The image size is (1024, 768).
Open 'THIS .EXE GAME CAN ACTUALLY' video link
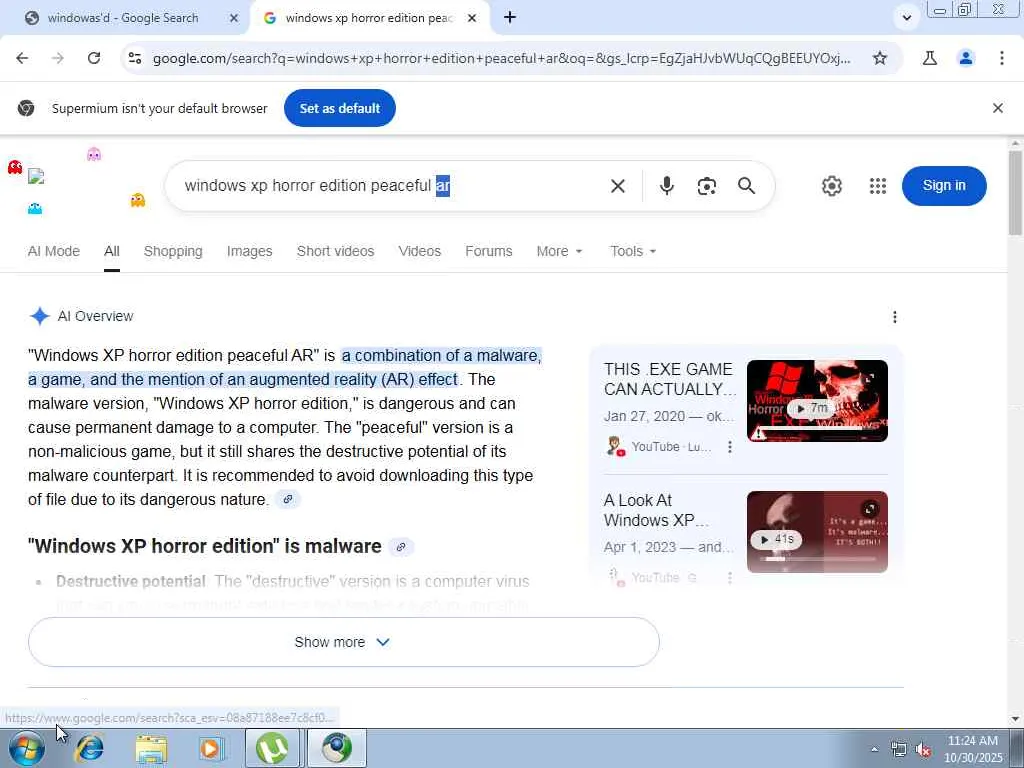[x=669, y=379]
